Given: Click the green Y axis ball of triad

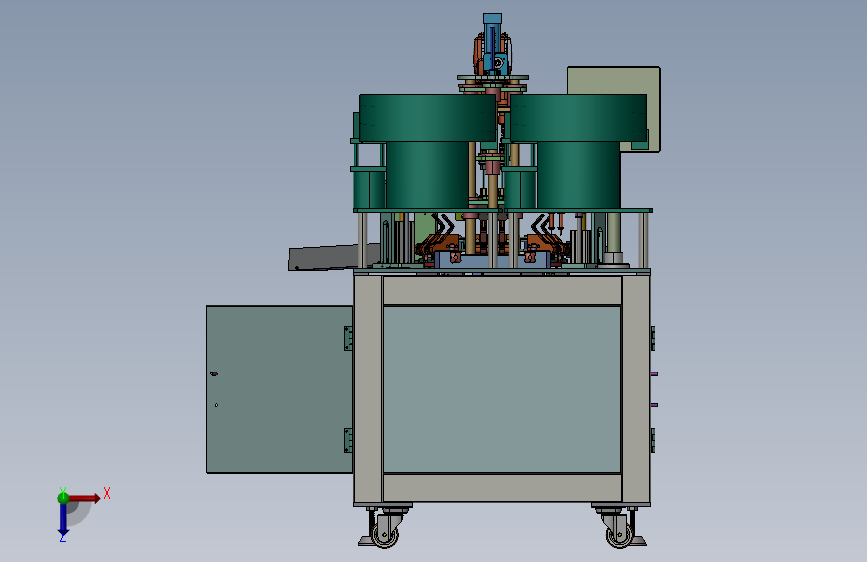Looking at the screenshot, I should pos(63,497).
